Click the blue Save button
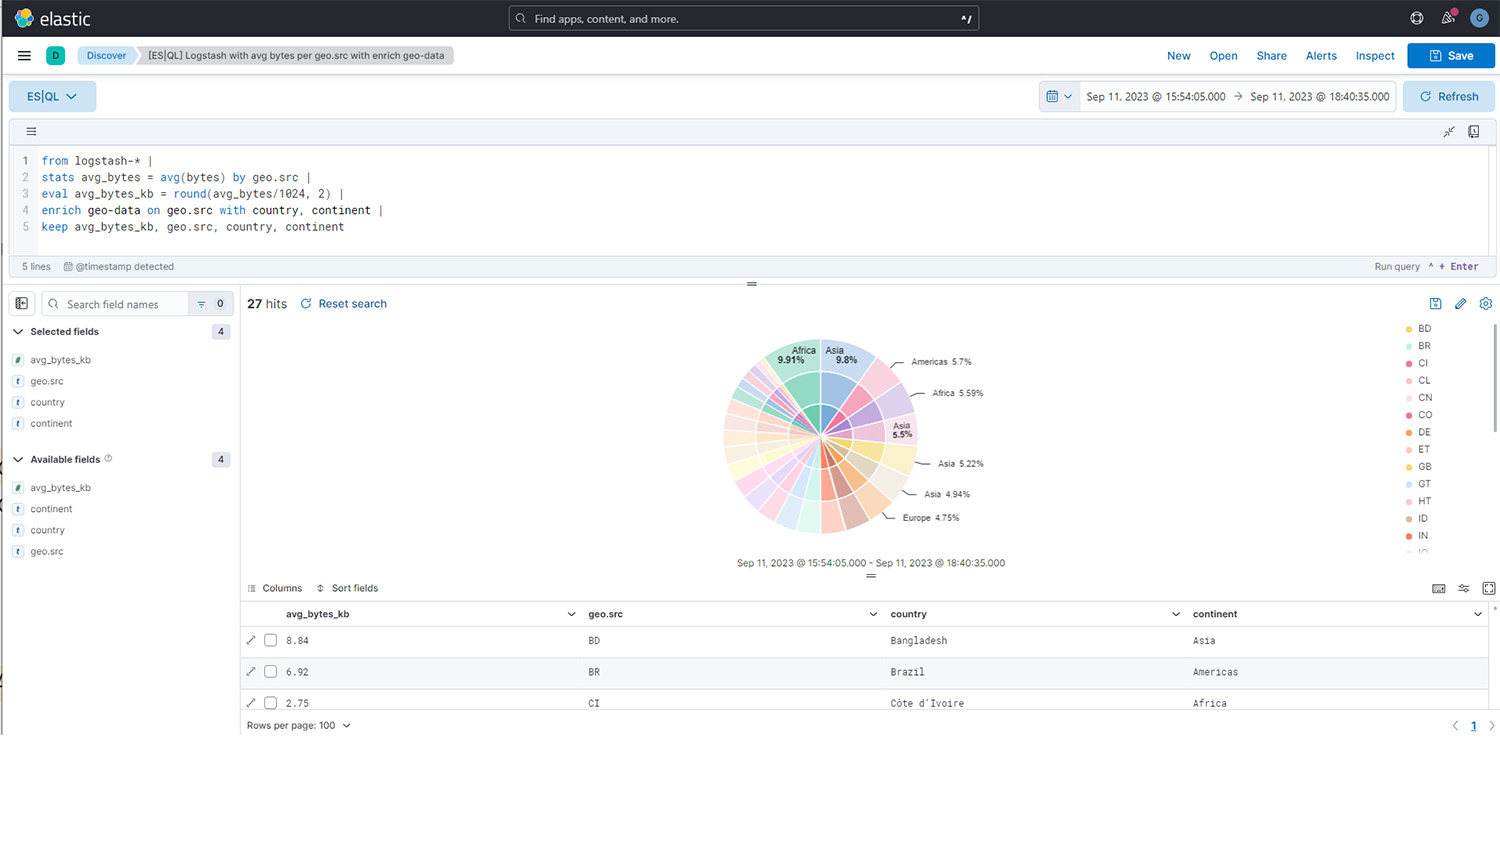 click(x=1451, y=56)
